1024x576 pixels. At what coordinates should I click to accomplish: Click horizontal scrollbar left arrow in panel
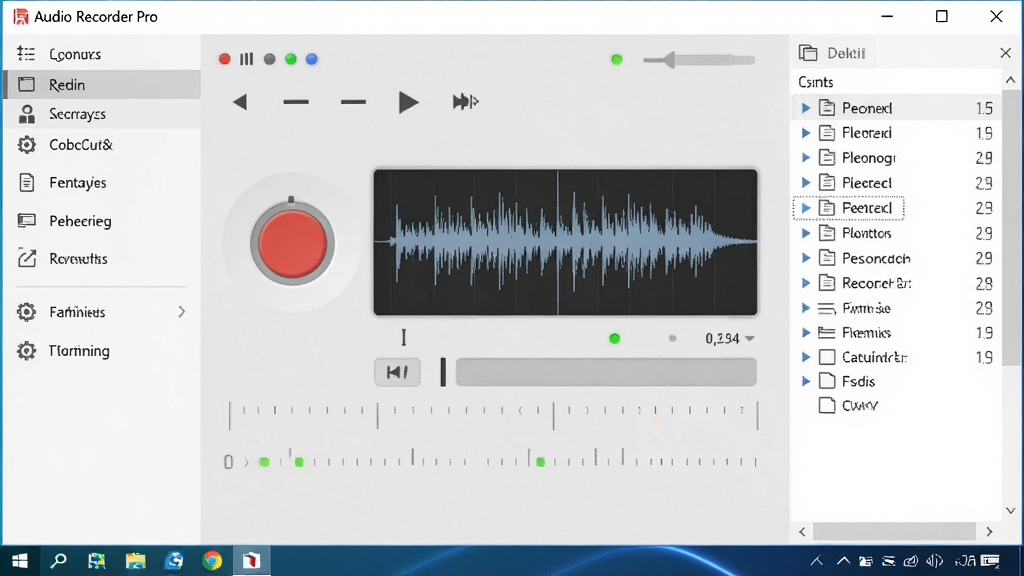pyautogui.click(x=803, y=532)
